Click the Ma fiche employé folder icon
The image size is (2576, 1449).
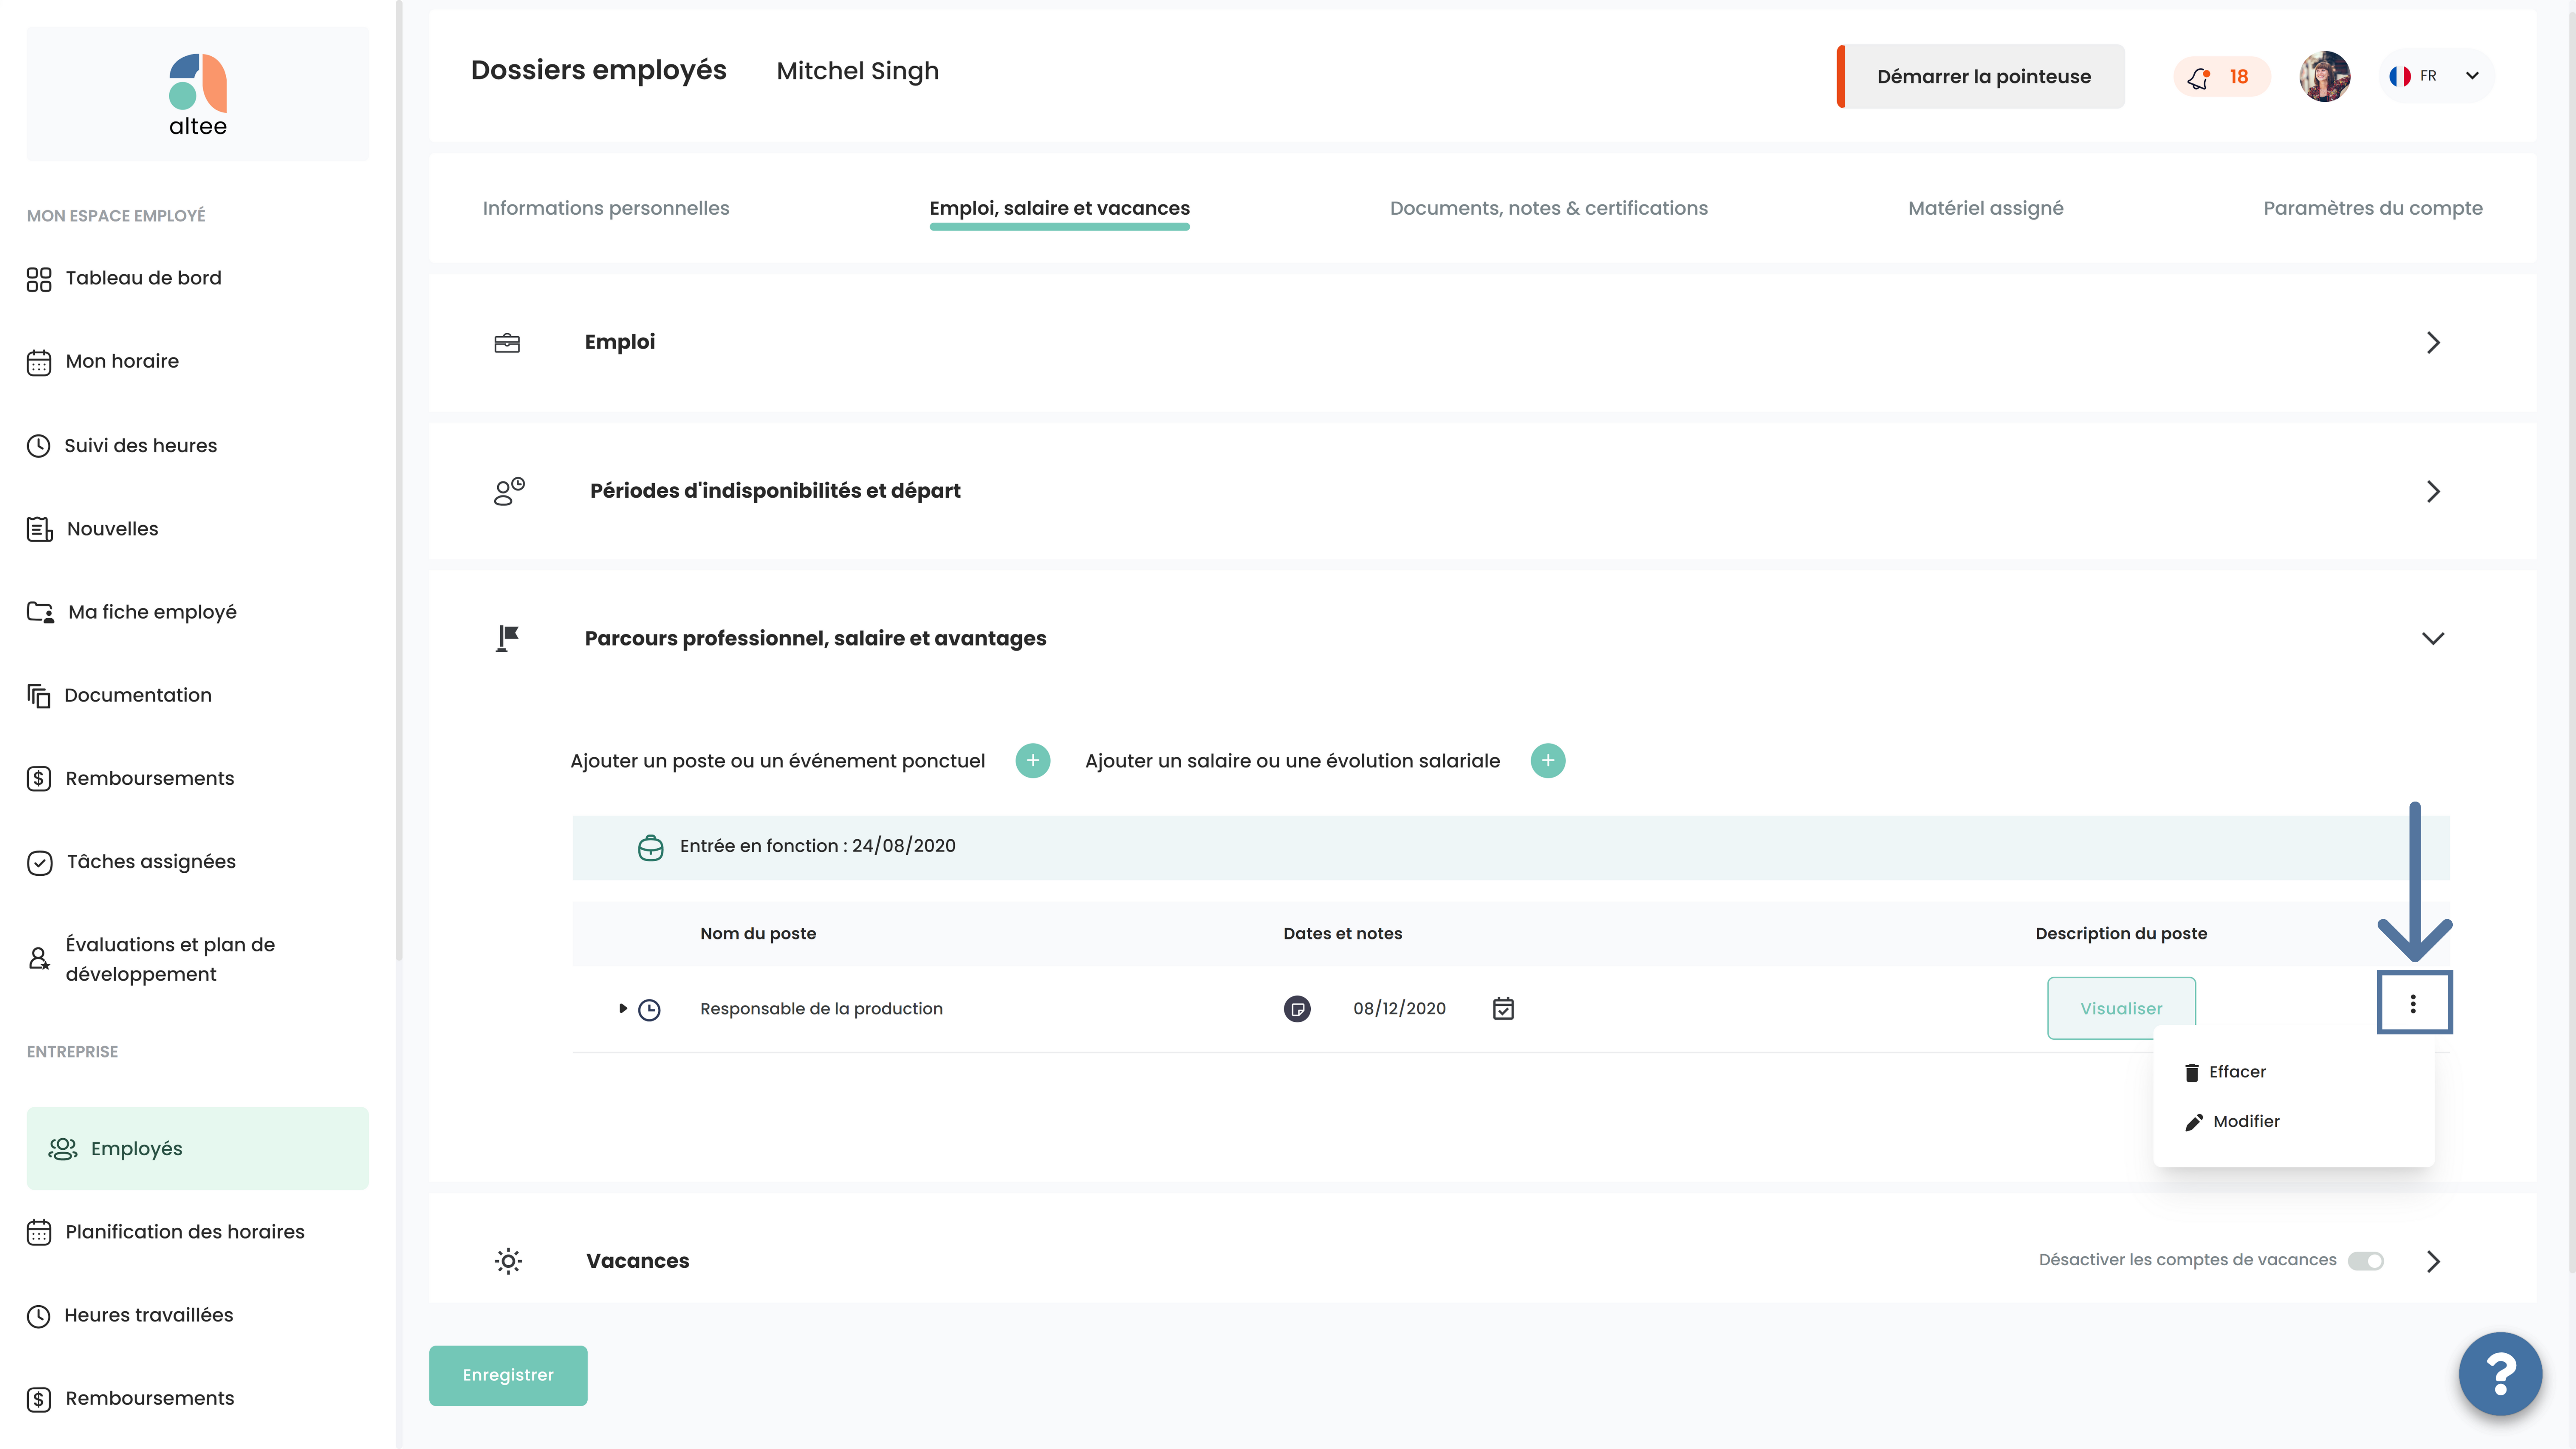[x=40, y=612]
